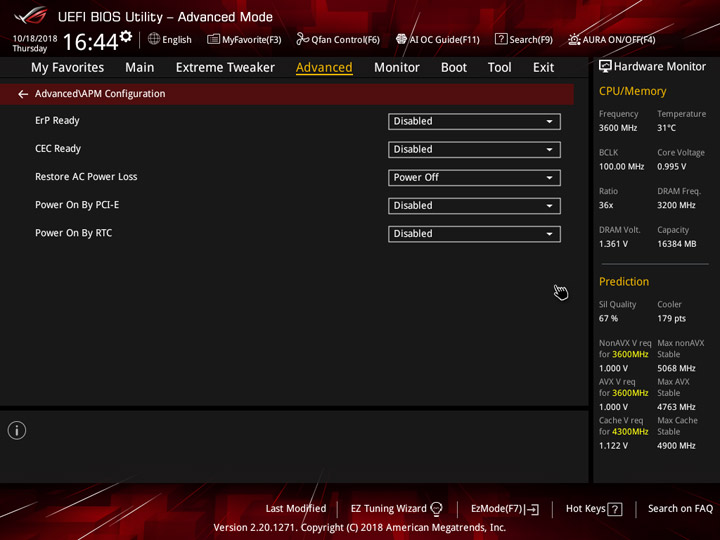
Task: Switch to the Main tab
Action: click(x=140, y=68)
